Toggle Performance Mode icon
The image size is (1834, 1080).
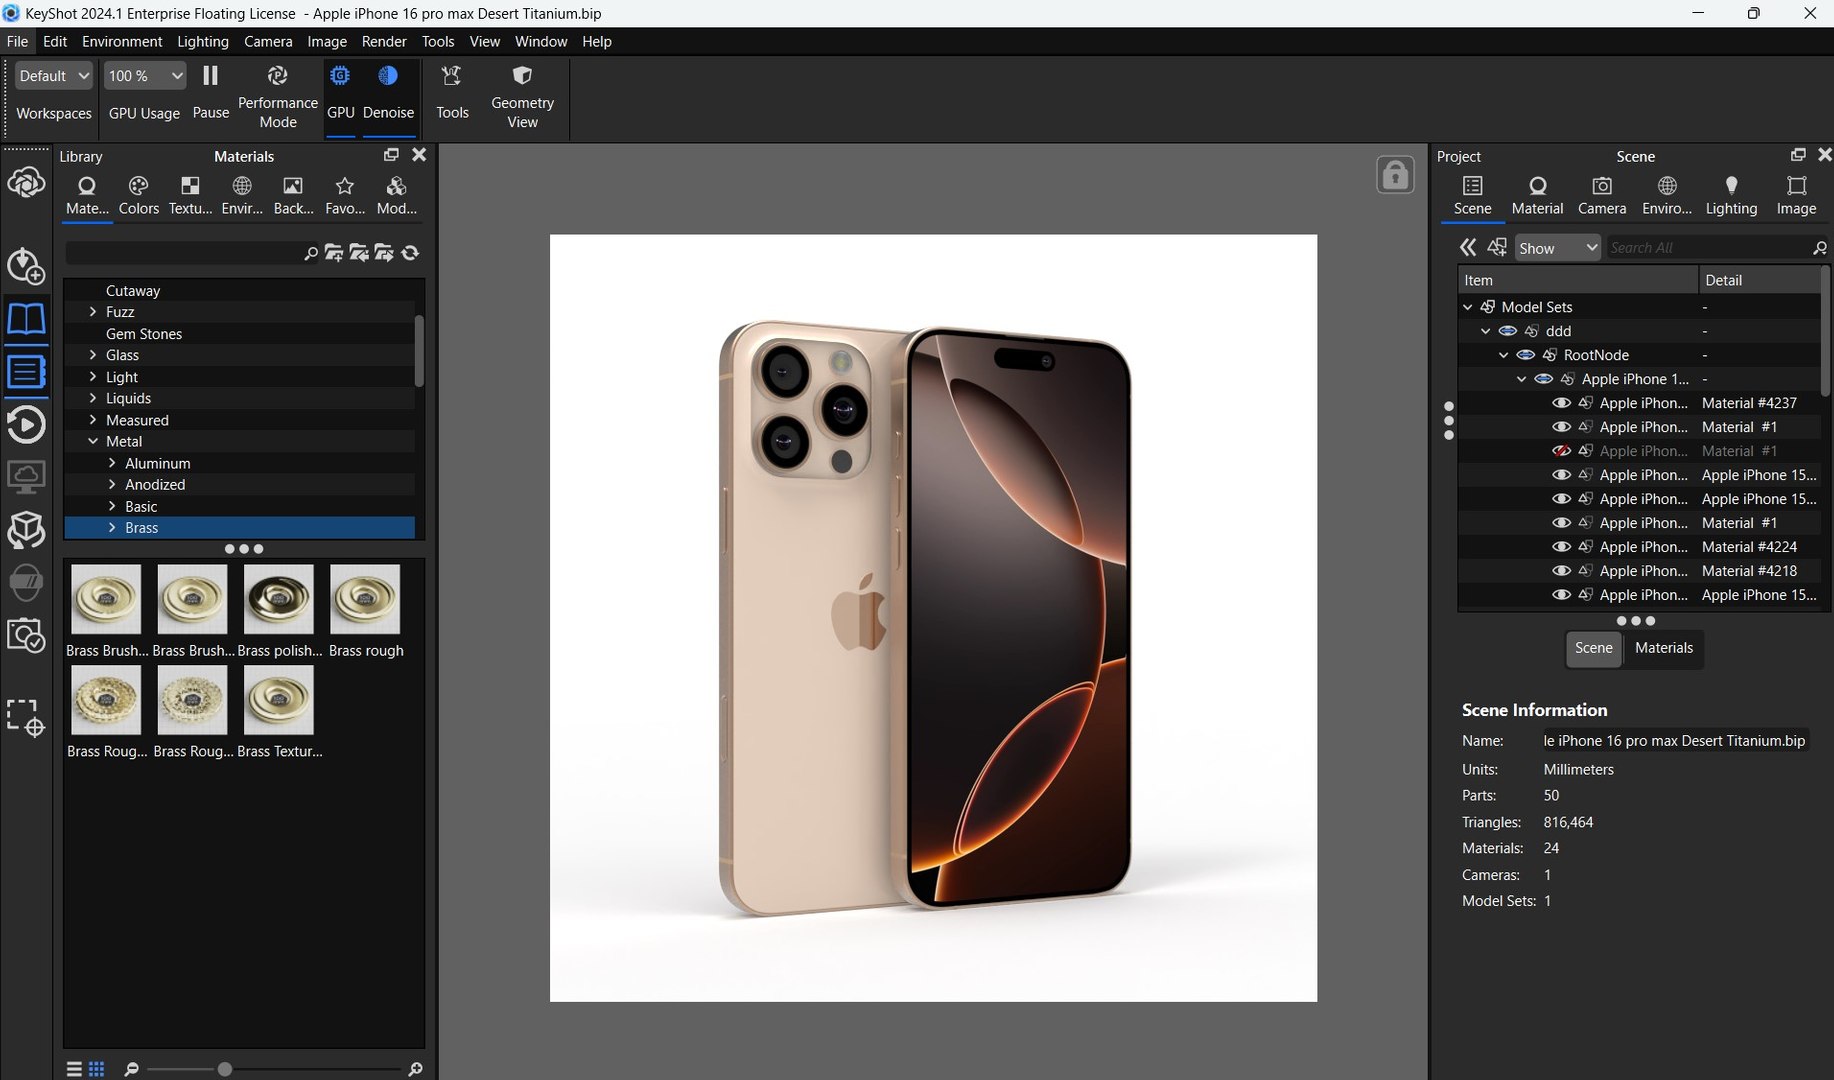277,76
